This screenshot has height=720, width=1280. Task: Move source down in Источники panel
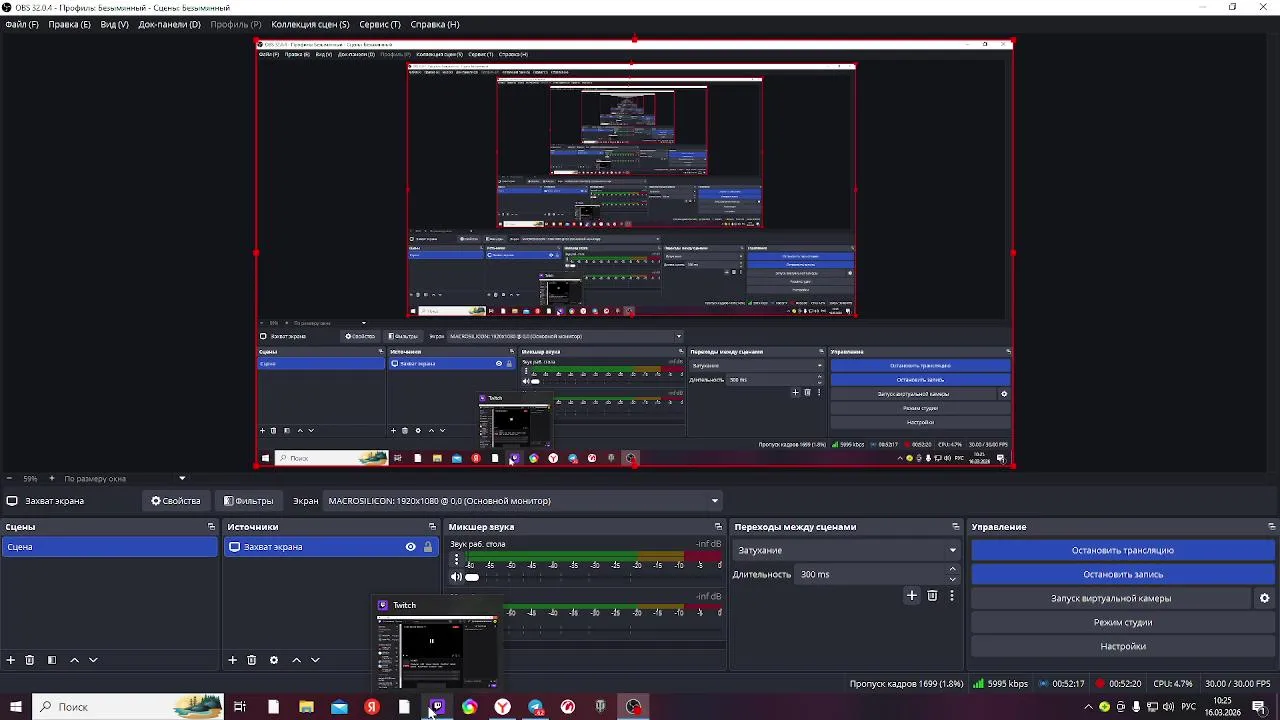tap(315, 660)
